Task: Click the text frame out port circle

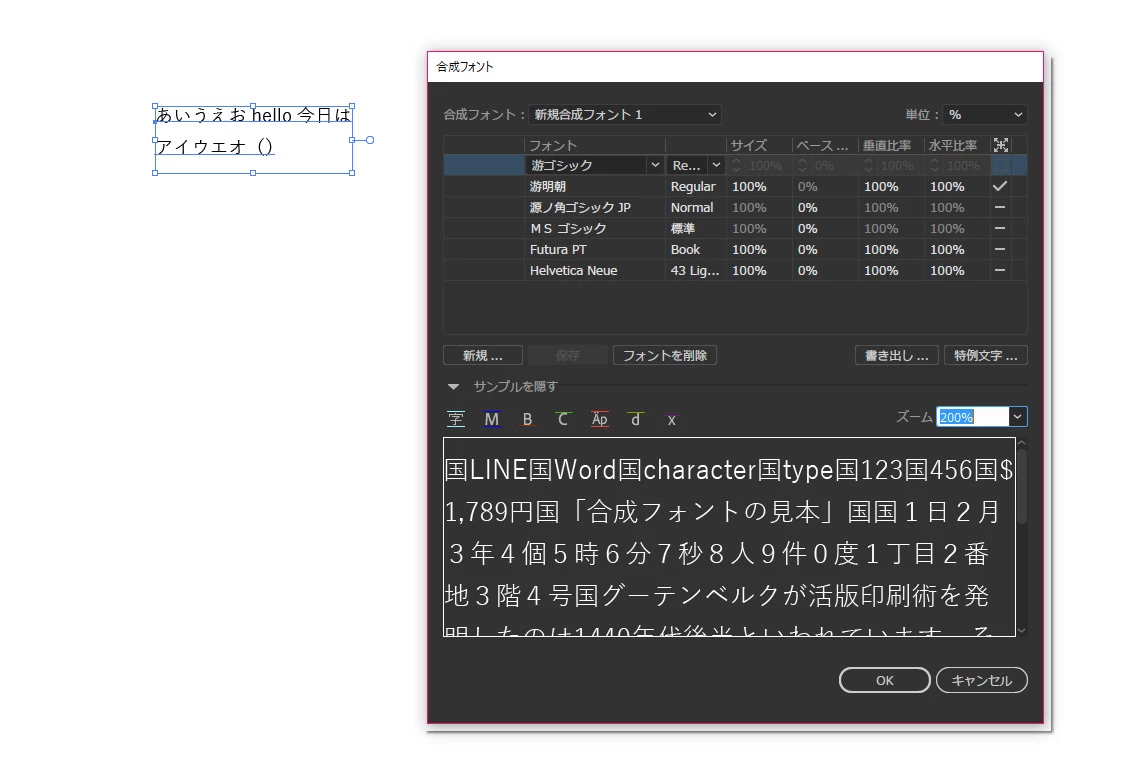Action: 370,140
